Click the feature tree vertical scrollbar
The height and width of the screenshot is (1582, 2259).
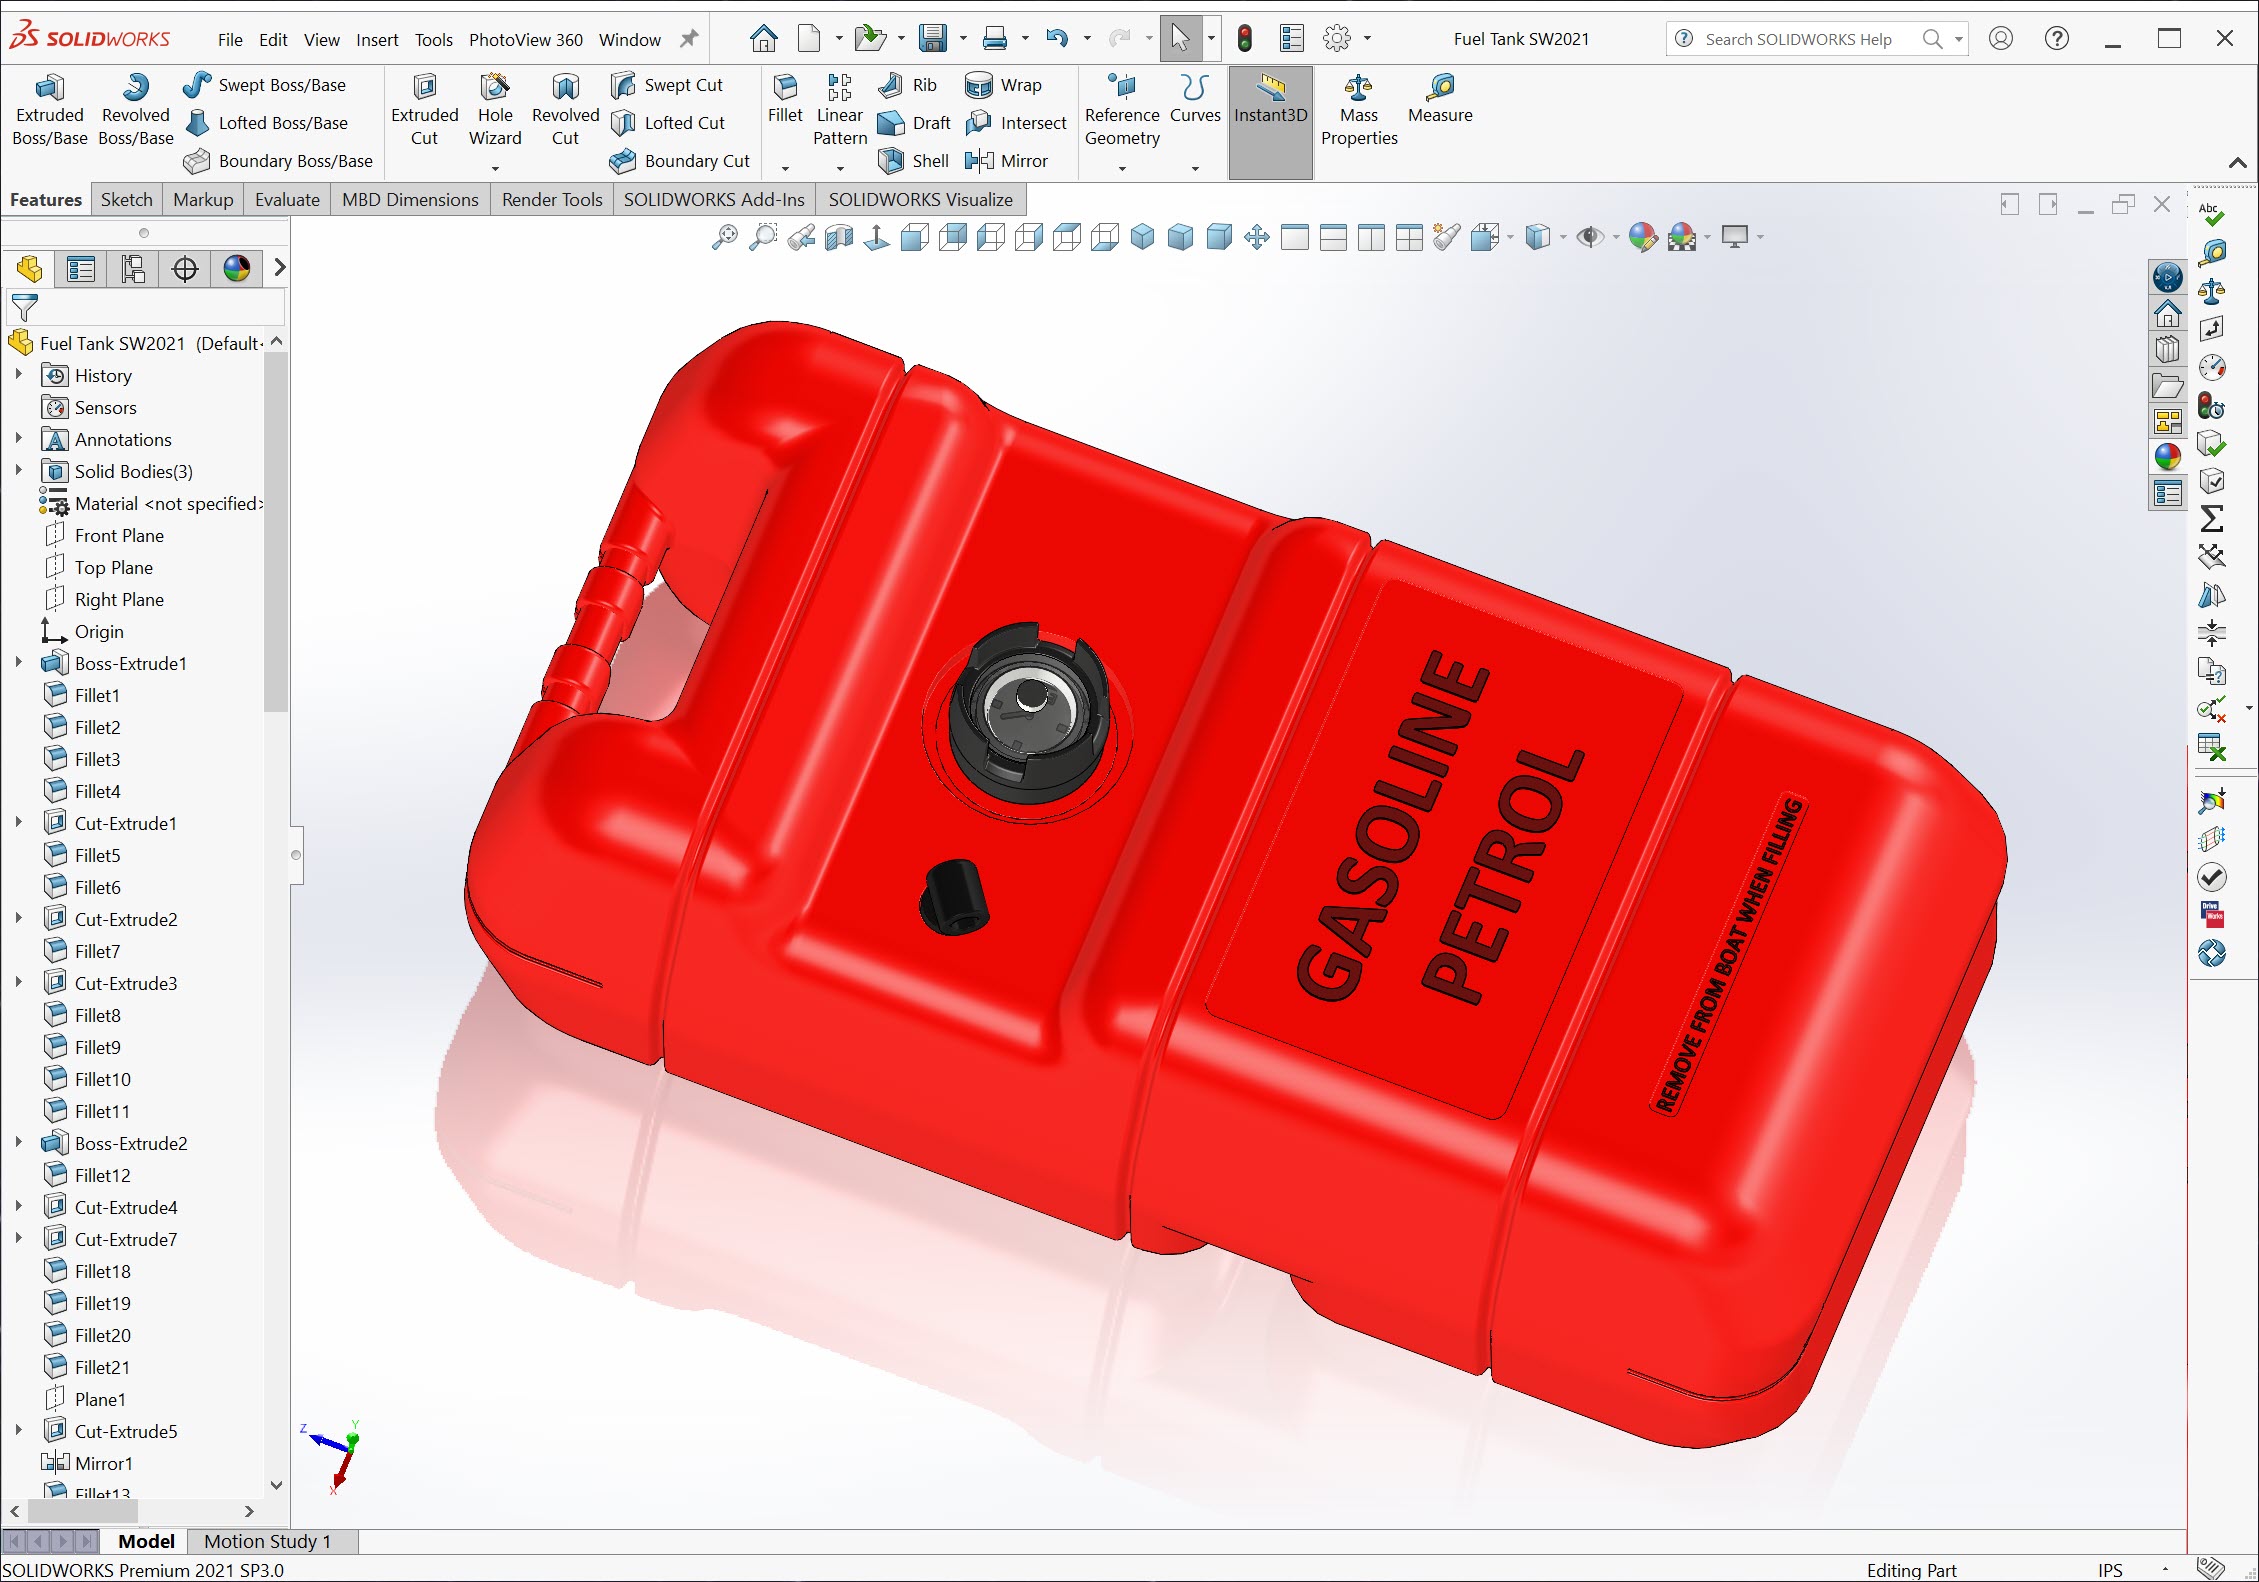(x=276, y=530)
